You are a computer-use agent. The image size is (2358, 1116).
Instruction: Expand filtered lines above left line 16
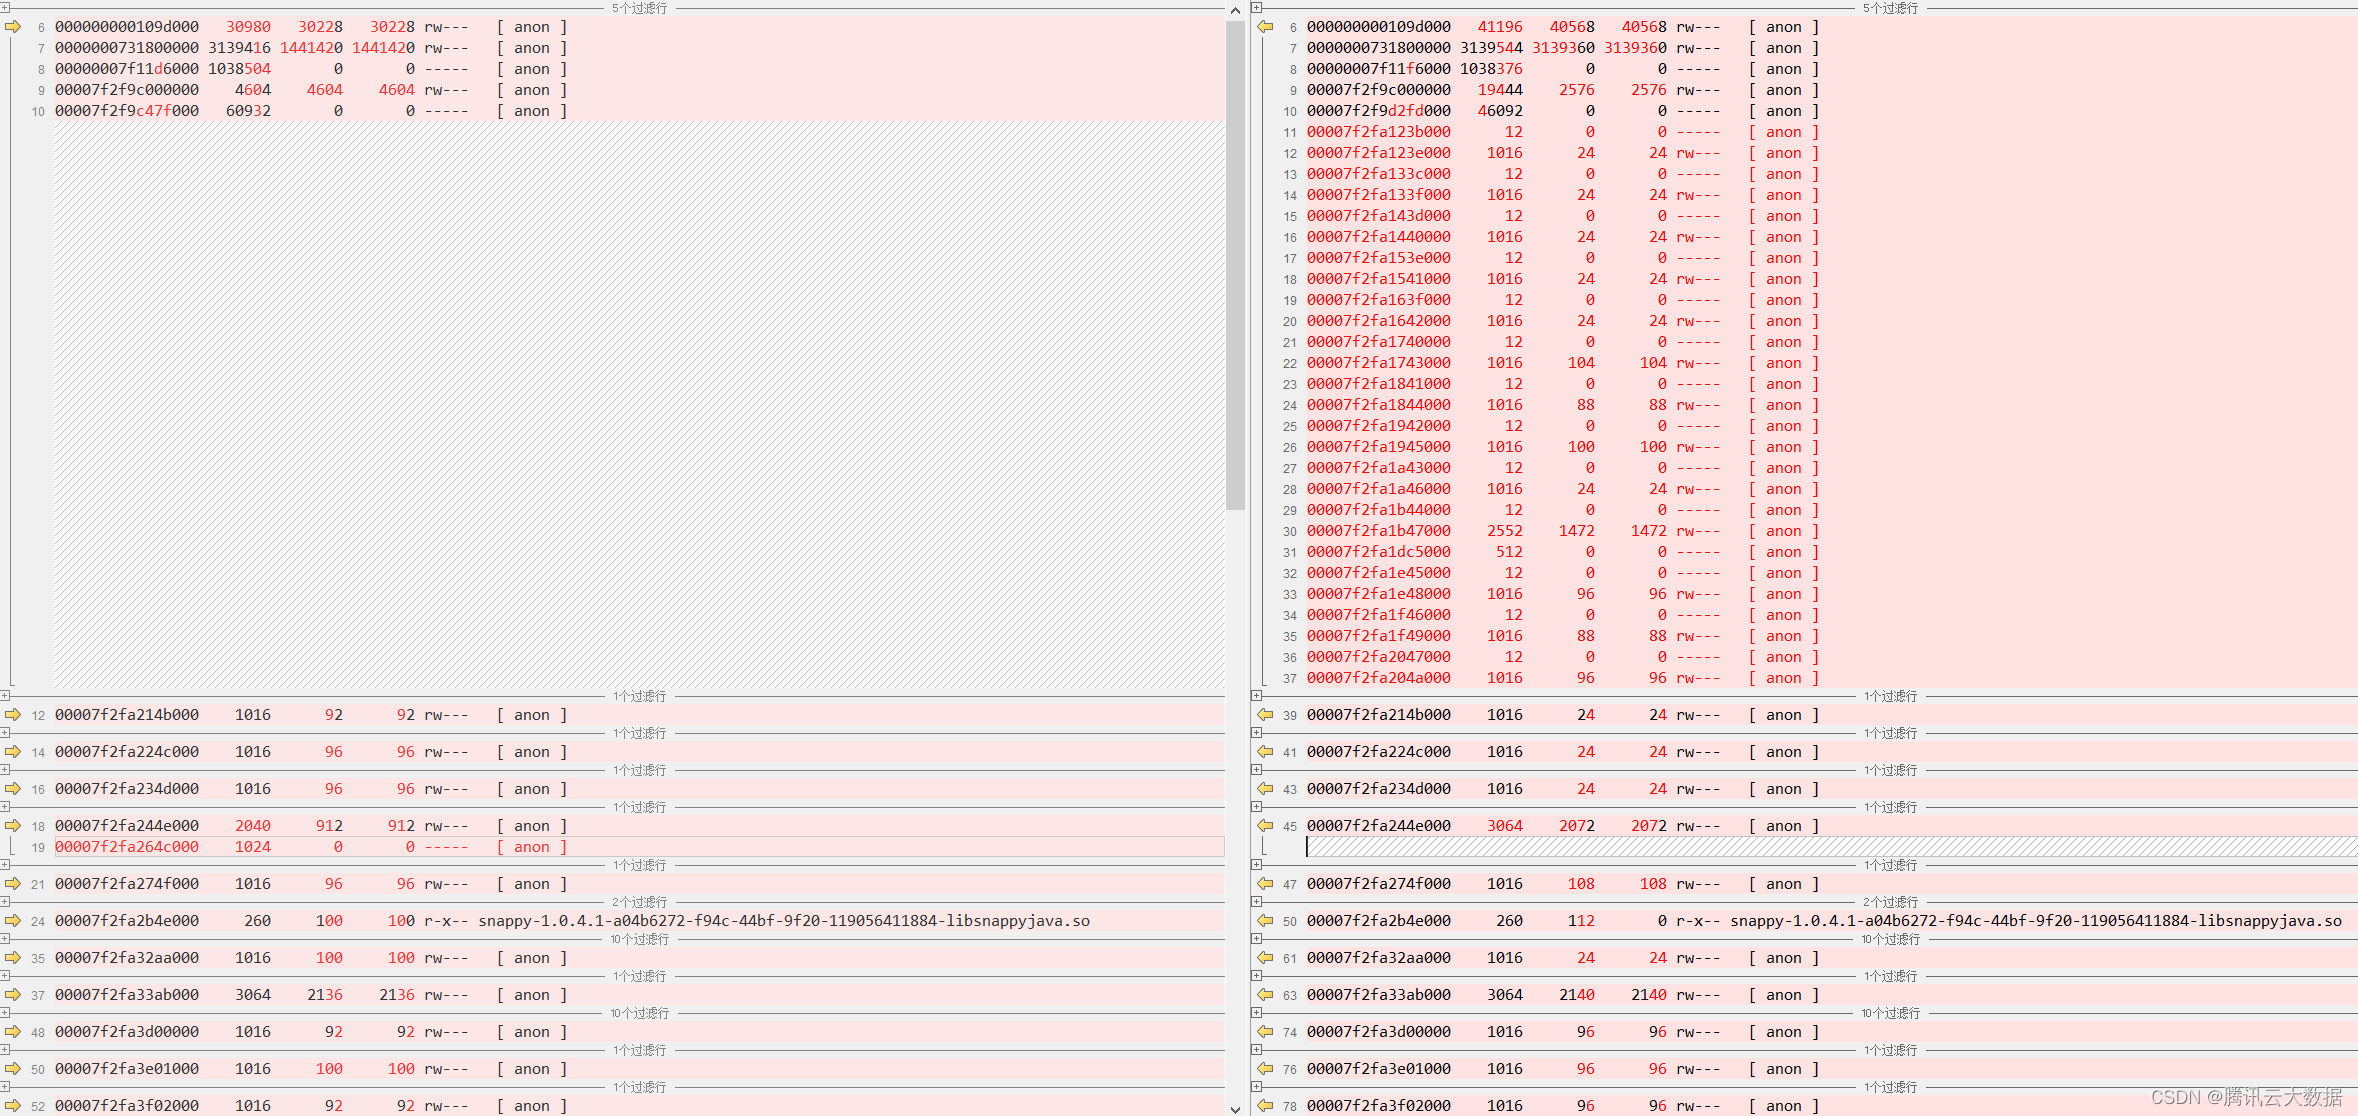click(x=5, y=770)
